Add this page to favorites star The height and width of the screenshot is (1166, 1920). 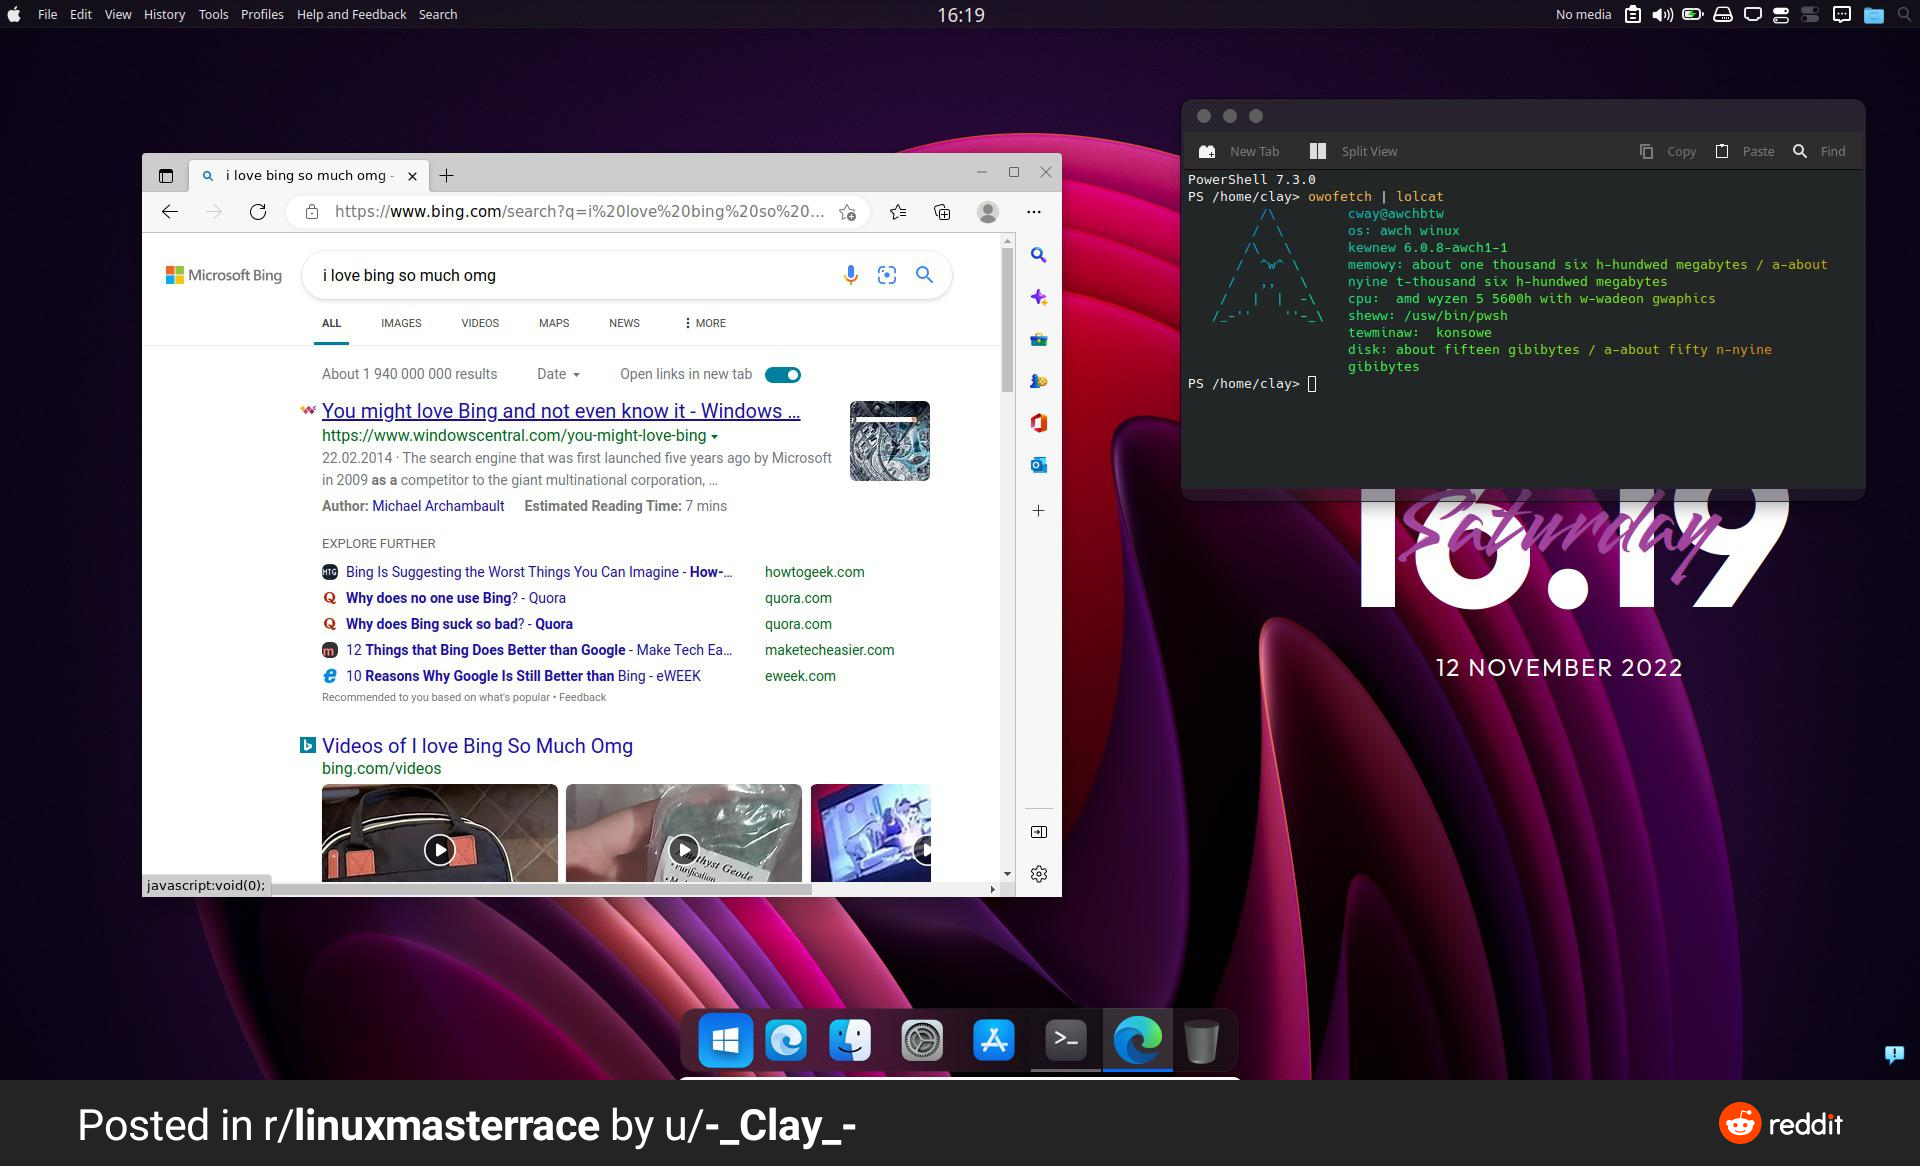[x=847, y=212]
